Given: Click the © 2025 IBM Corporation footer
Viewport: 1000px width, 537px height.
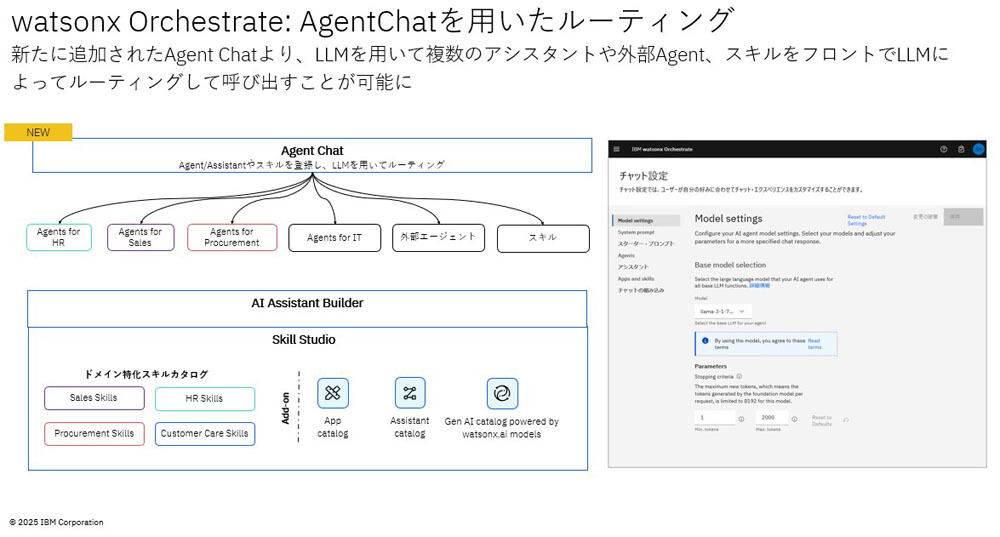Looking at the screenshot, I should pos(56,522).
